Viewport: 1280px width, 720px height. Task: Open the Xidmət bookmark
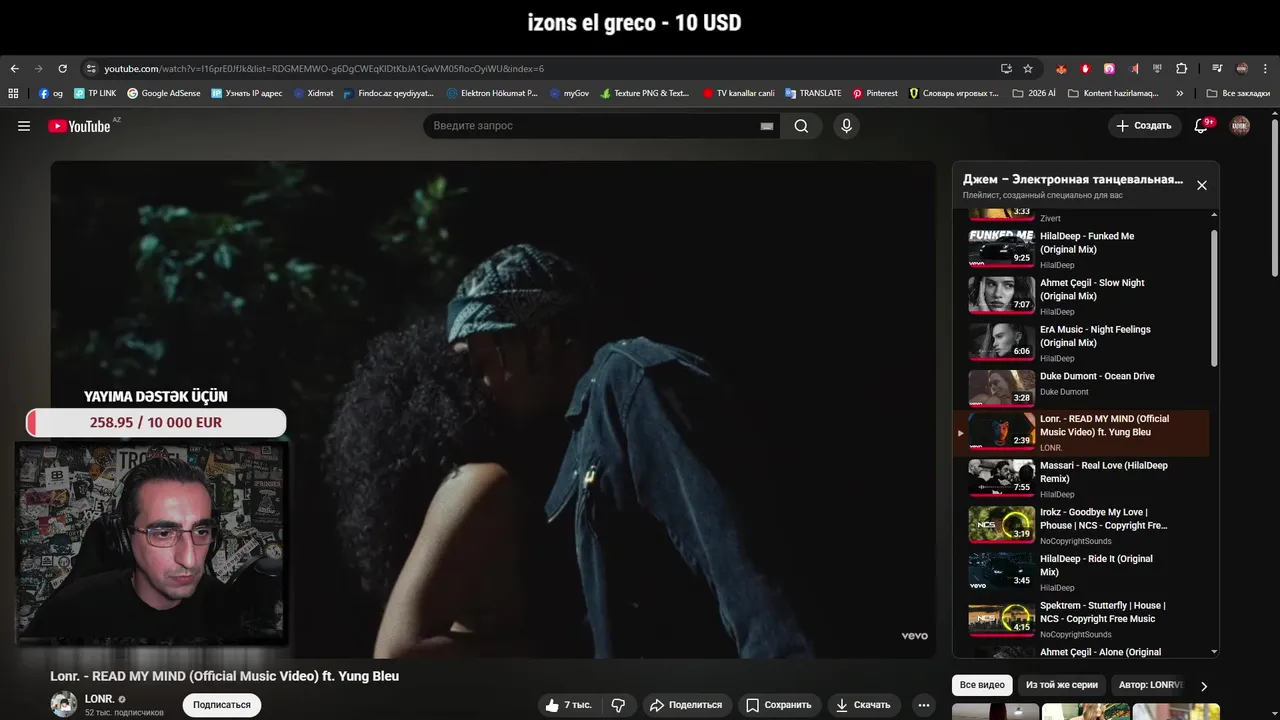click(313, 93)
